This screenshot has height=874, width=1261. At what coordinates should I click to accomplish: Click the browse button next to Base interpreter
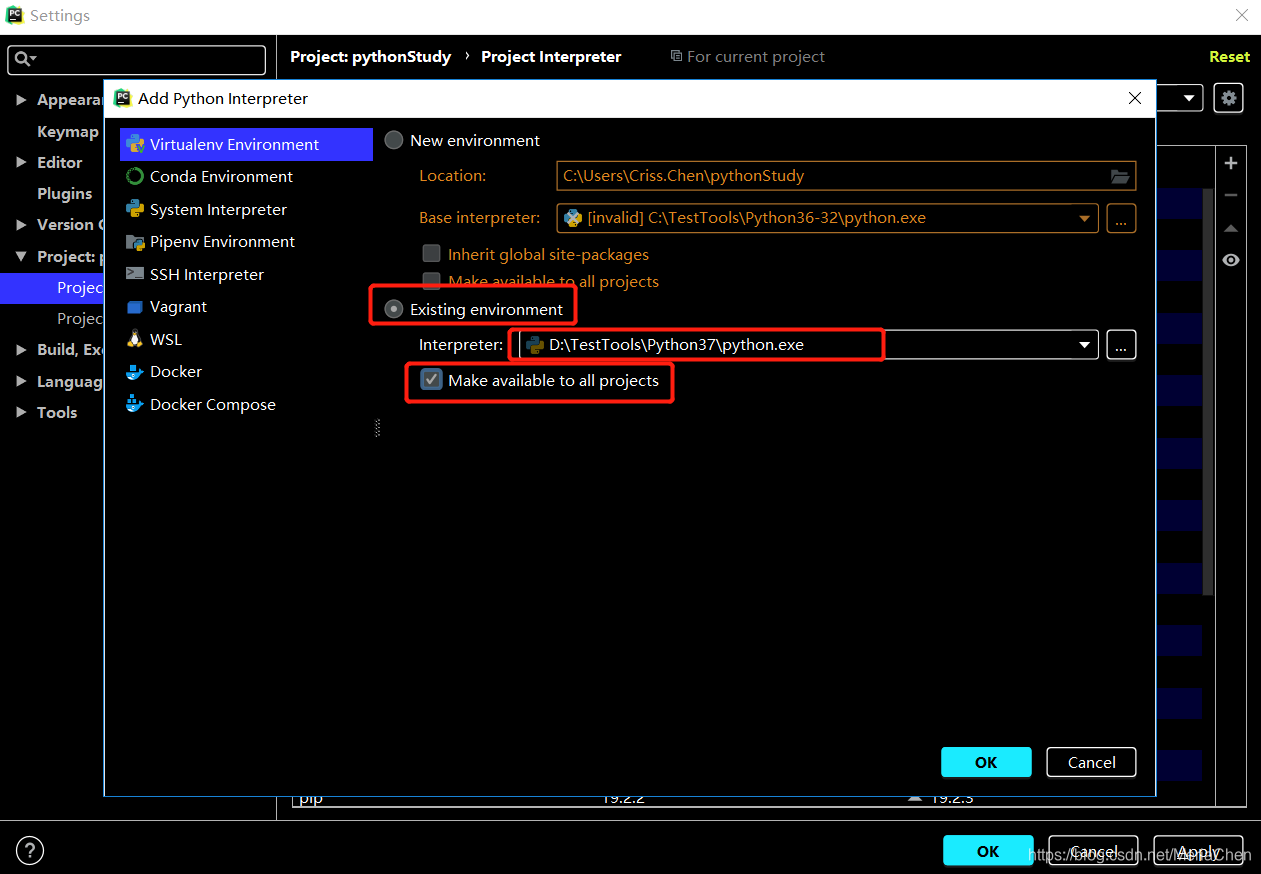tap(1121, 218)
